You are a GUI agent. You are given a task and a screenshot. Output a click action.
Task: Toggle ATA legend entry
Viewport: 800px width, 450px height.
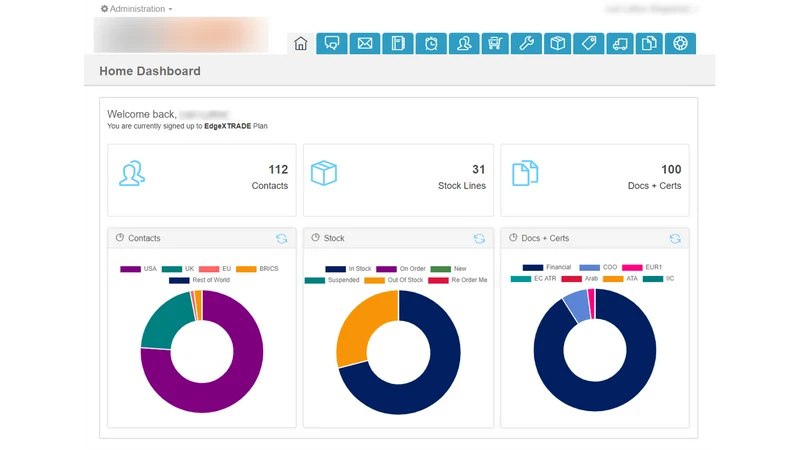pos(620,279)
